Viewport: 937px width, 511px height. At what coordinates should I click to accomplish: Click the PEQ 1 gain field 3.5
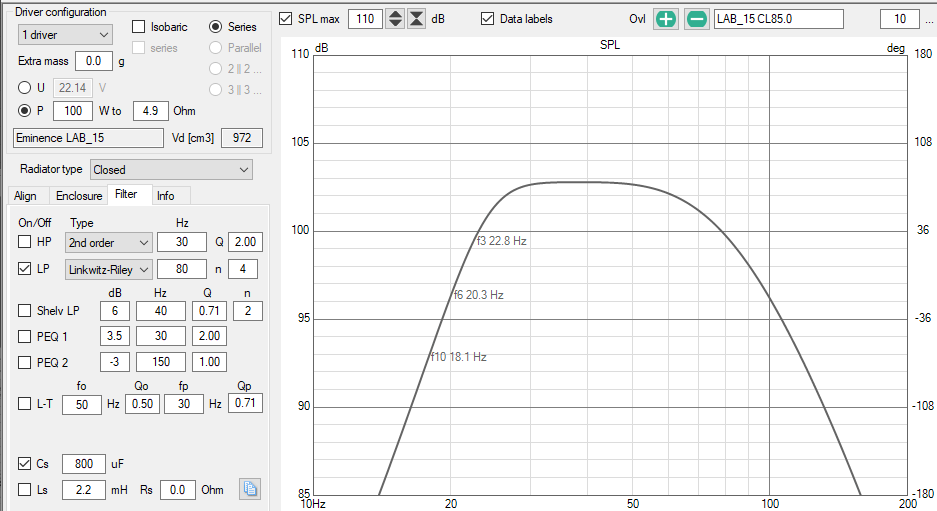(x=115, y=336)
